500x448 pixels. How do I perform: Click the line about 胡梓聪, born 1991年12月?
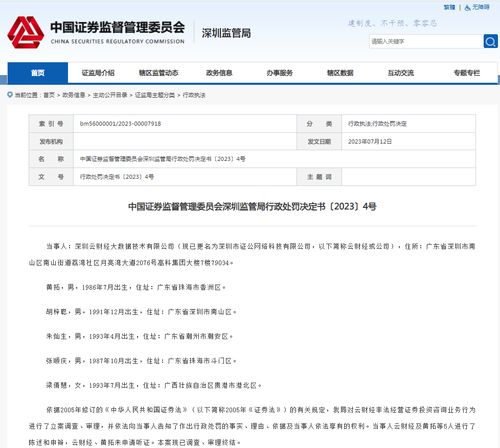(141, 312)
